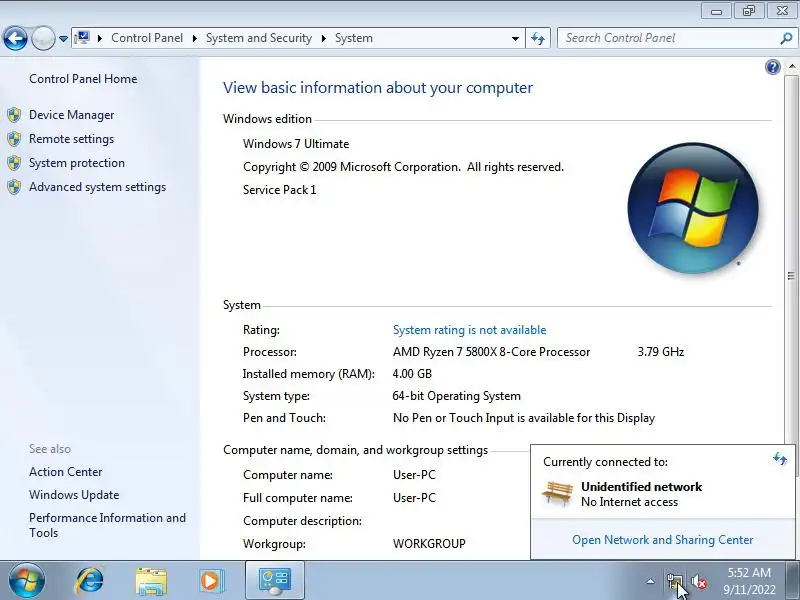Open System protection
Screen dimensions: 800x600
click(77, 163)
